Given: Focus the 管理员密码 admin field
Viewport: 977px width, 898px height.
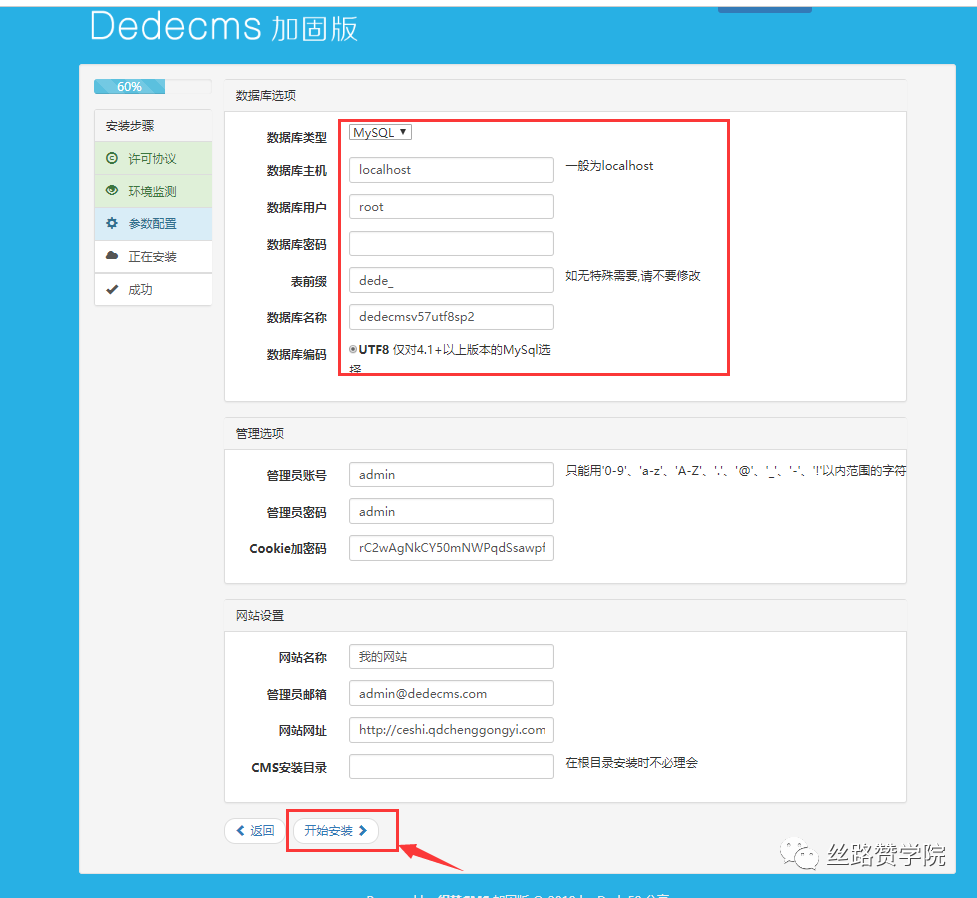Looking at the screenshot, I should pyautogui.click(x=451, y=511).
